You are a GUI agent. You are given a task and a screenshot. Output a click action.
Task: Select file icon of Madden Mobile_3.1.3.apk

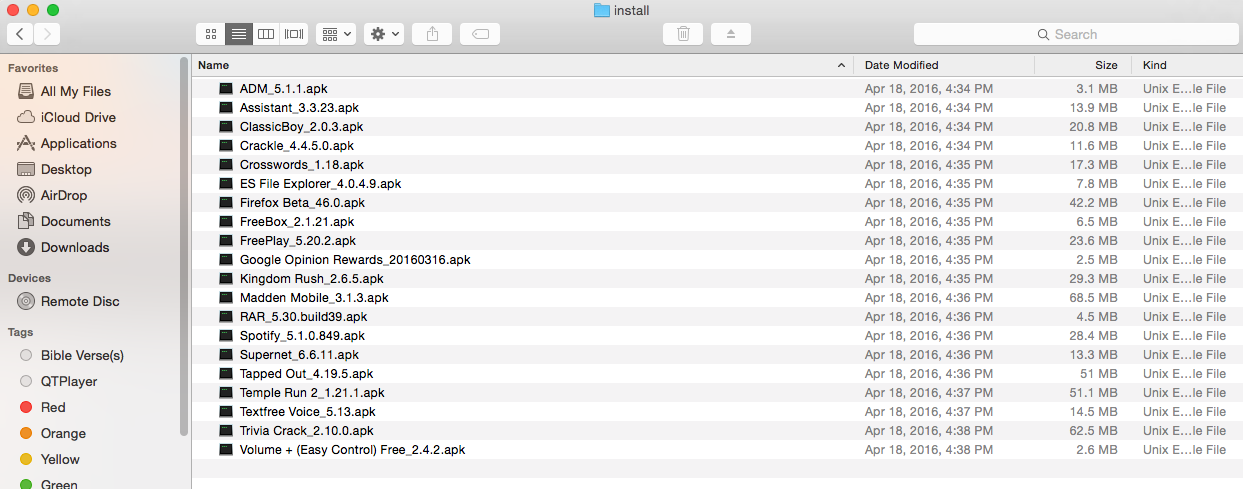click(226, 298)
